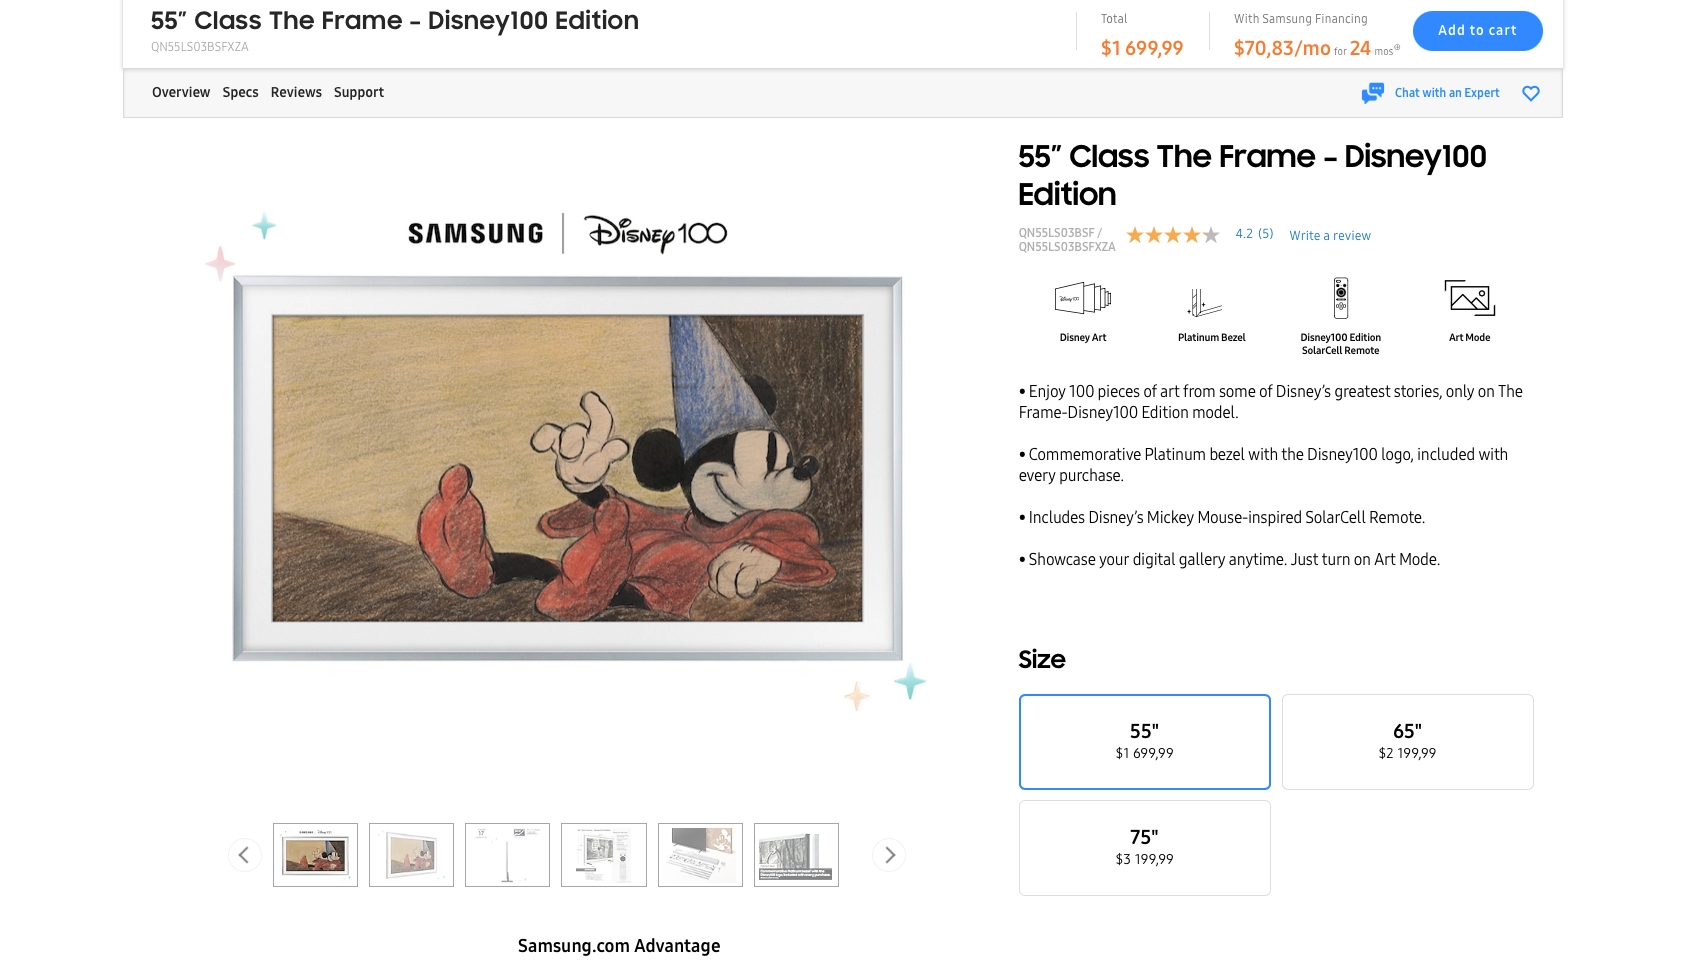Screen dimensions: 1703x972
Task: Click the wishlist heart icon
Action: pyautogui.click(x=1530, y=93)
